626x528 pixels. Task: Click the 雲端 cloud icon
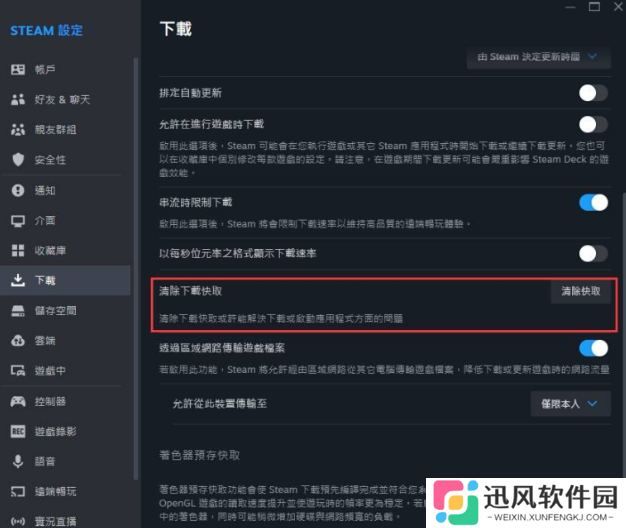pyautogui.click(x=18, y=340)
